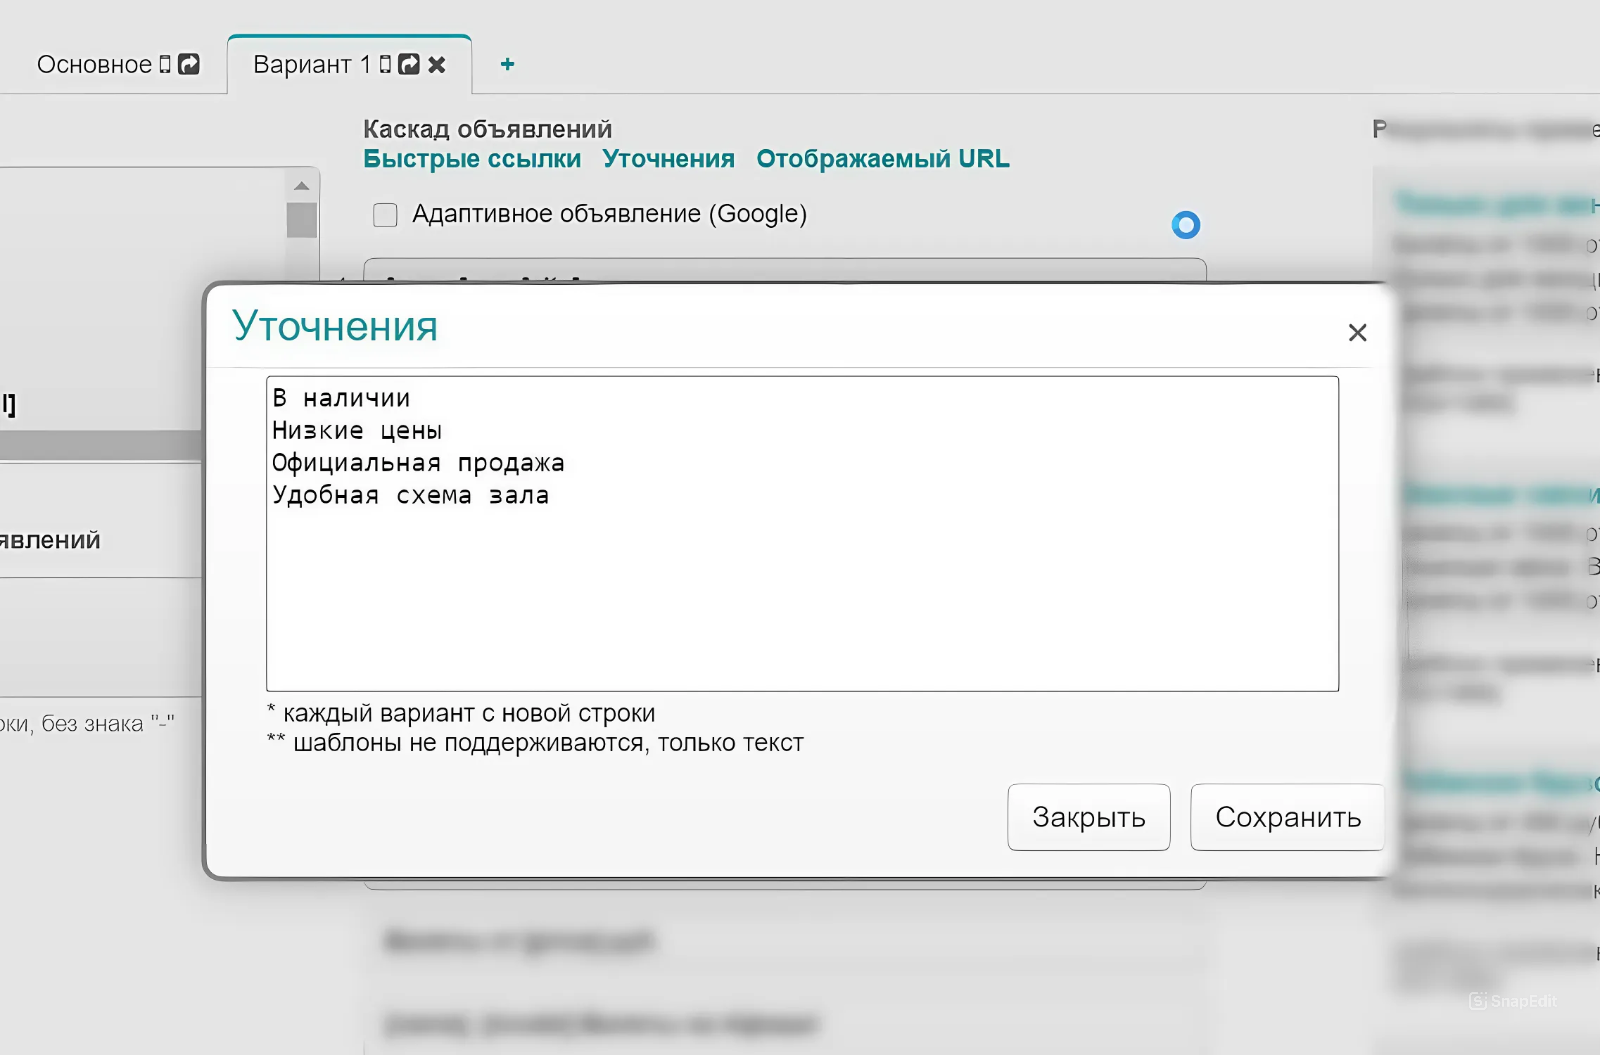1600x1055 pixels.
Task: Open the Уточнения link under Каскад объявлений
Action: (668, 159)
